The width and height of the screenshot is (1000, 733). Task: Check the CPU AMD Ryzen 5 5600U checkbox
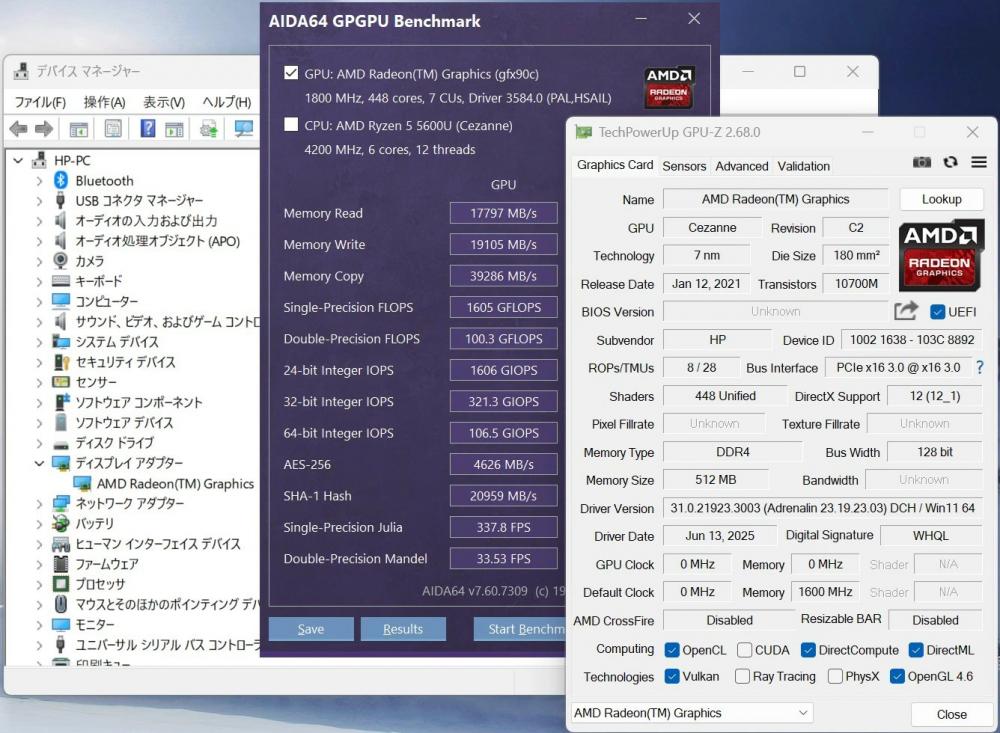(x=291, y=124)
